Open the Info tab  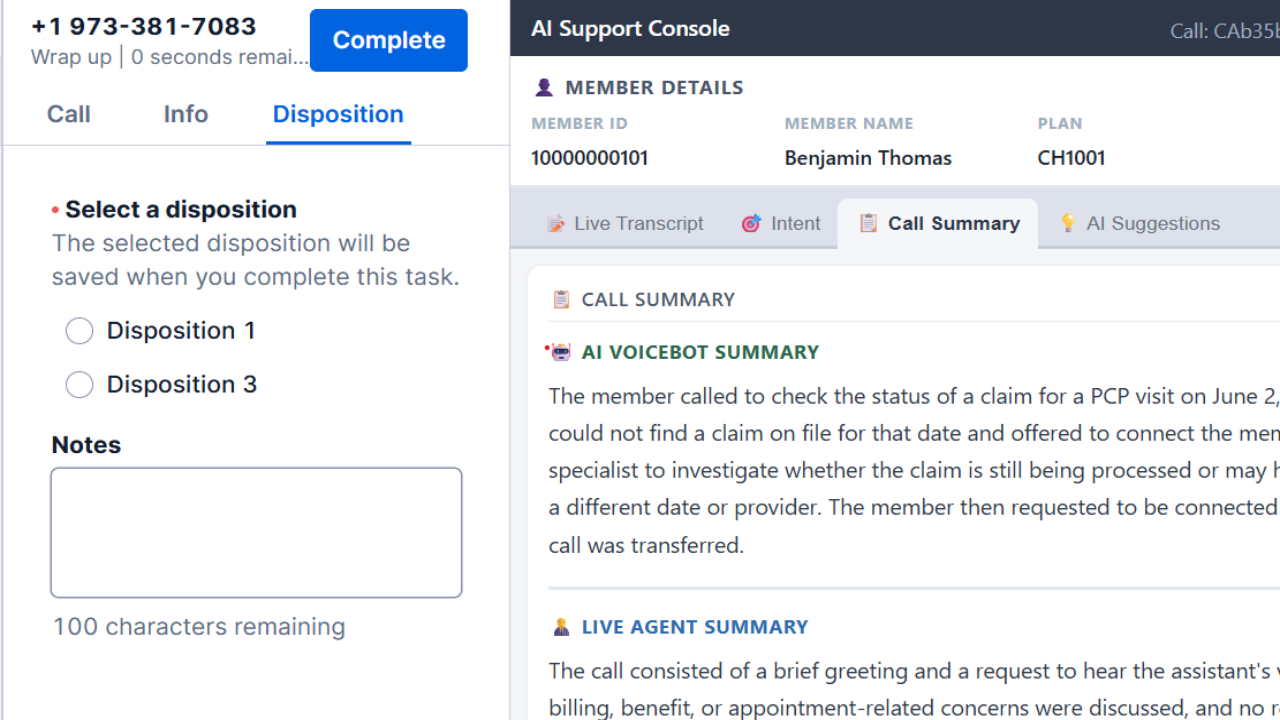click(x=186, y=114)
